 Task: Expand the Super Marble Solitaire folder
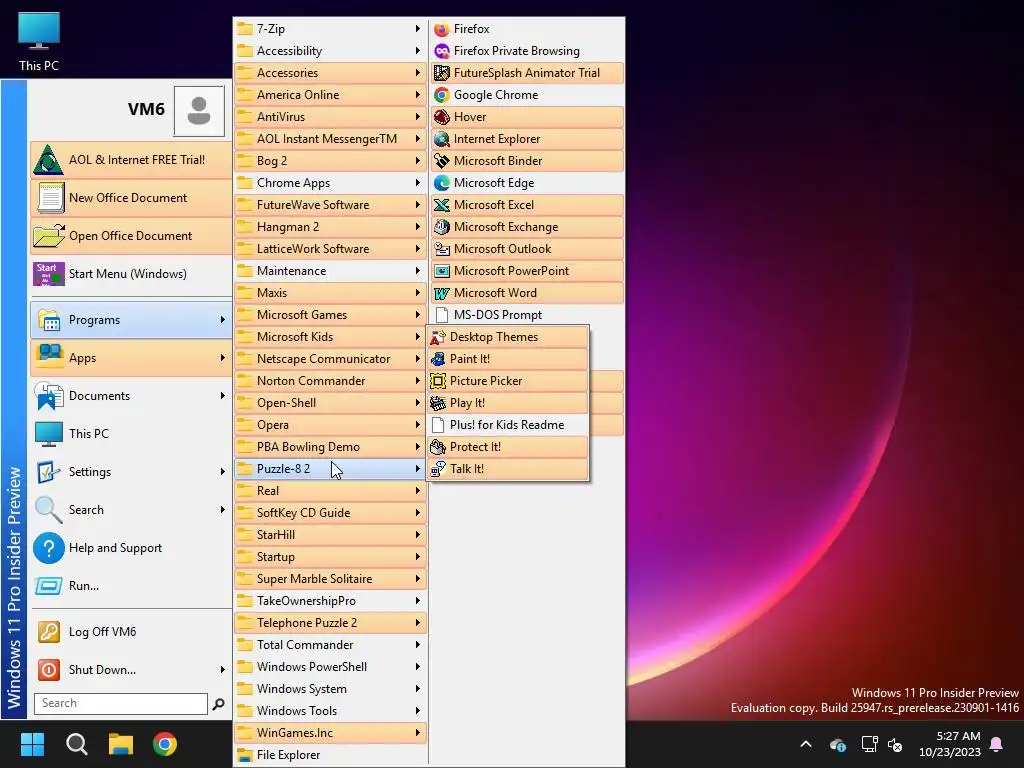pyautogui.click(x=330, y=579)
